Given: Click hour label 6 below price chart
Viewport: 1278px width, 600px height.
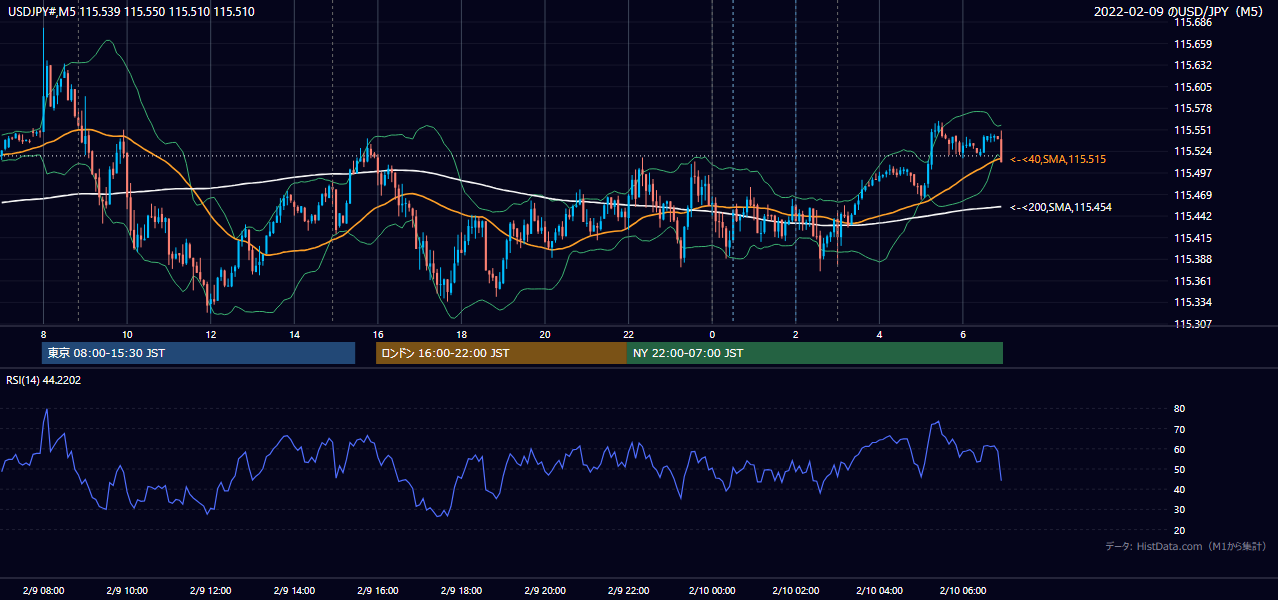Looking at the screenshot, I should [x=962, y=334].
